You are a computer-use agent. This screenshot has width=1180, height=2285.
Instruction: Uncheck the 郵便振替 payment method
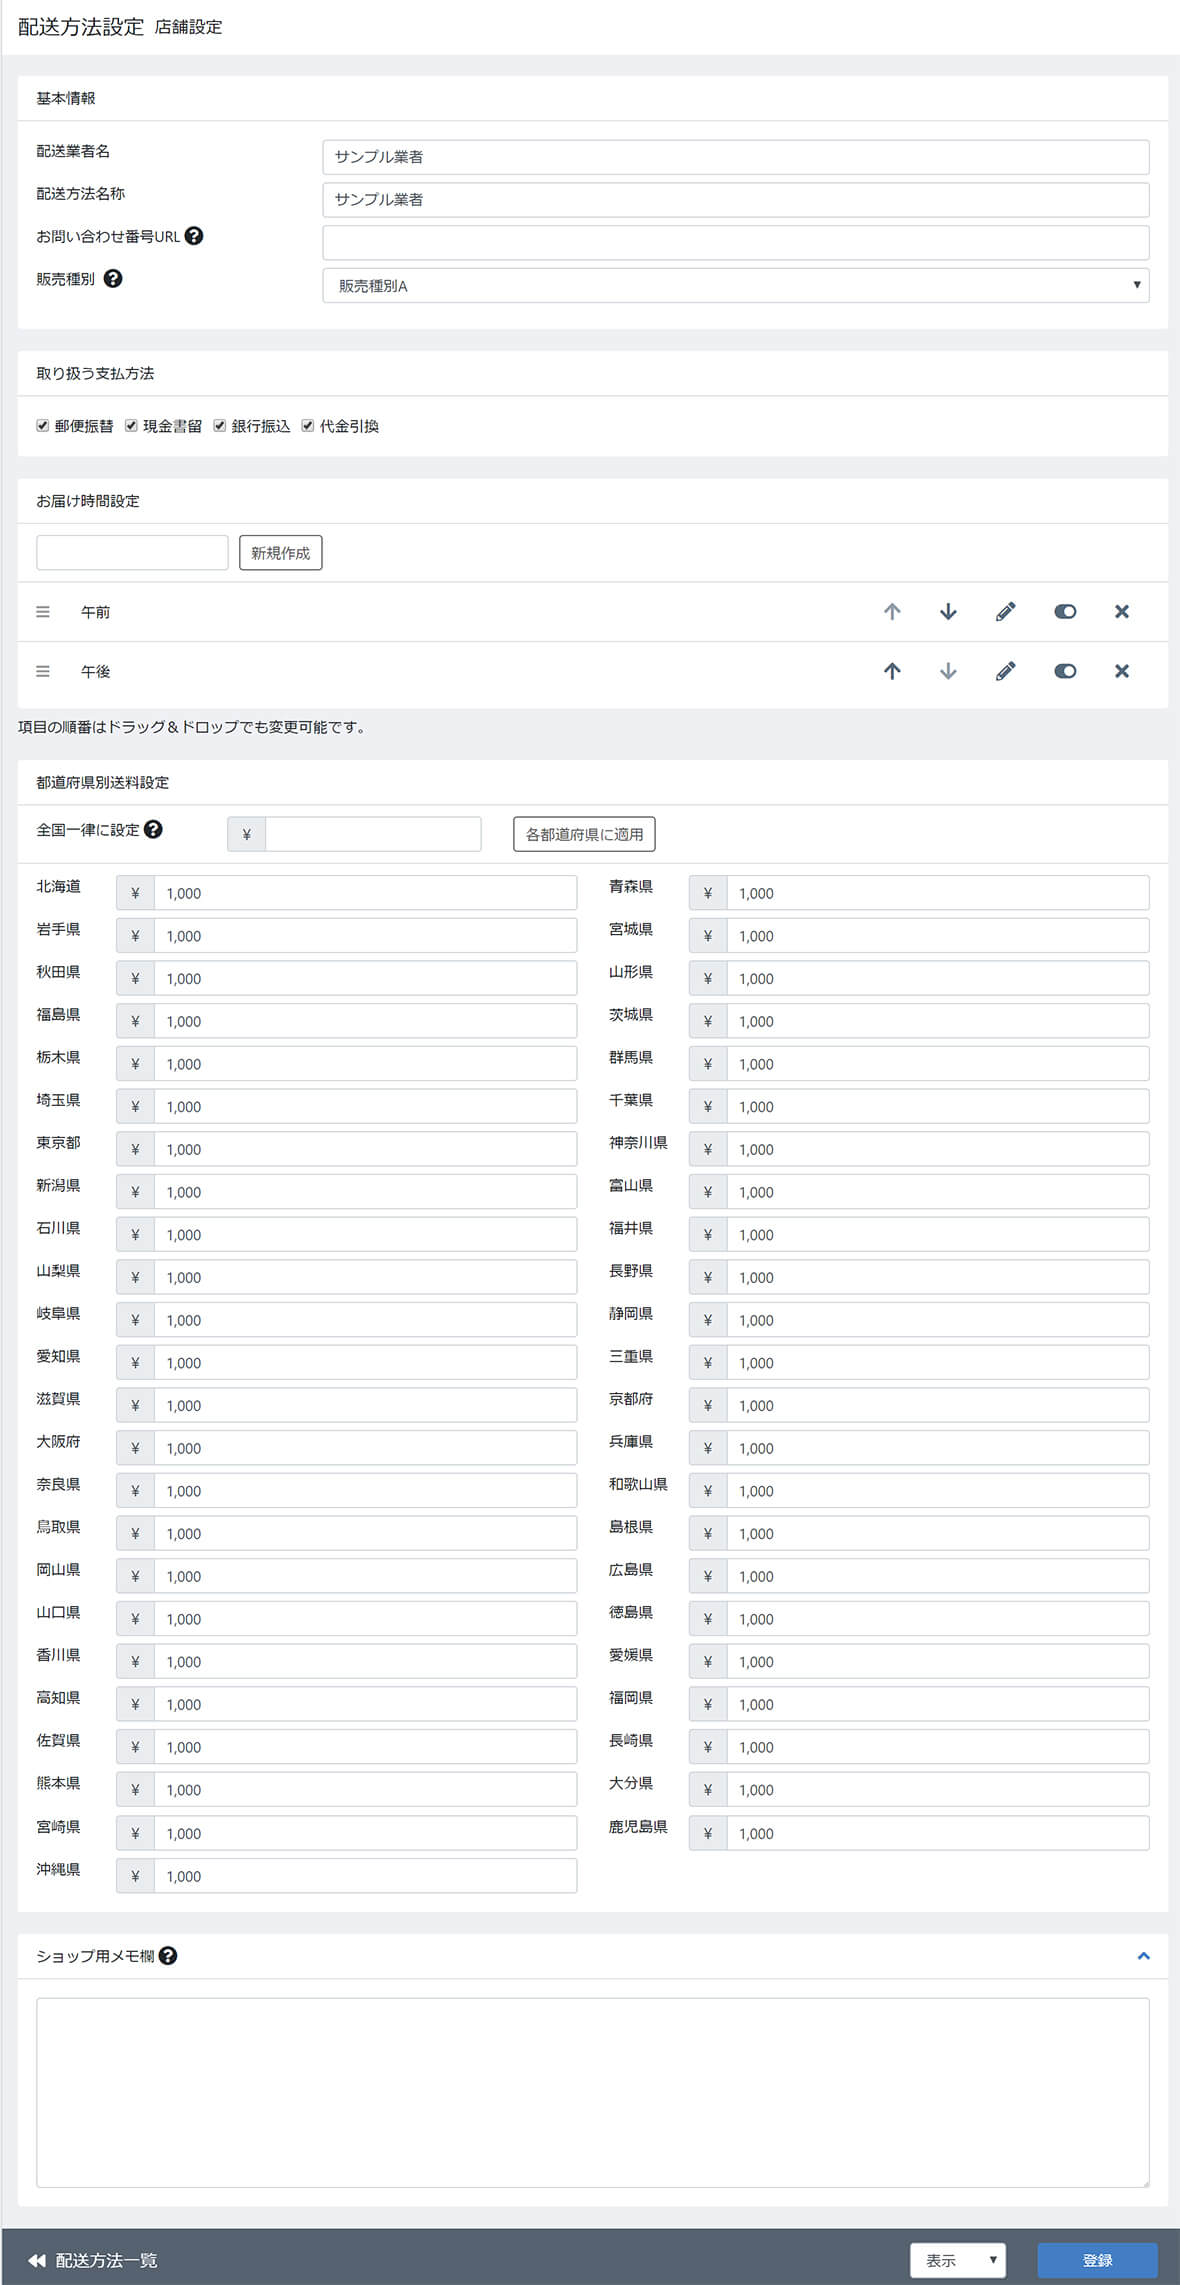point(43,426)
